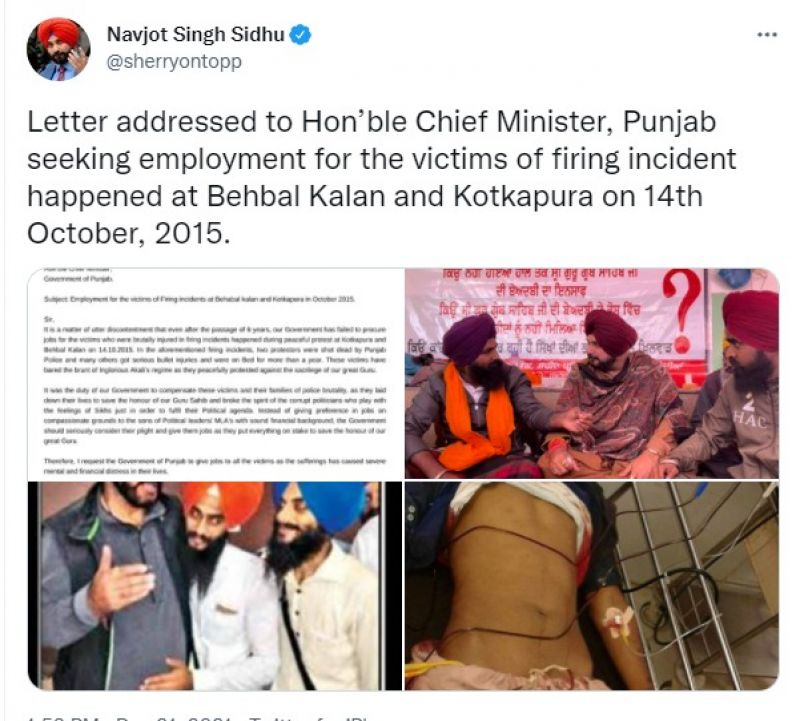This screenshot has width=800, height=721.
Task: Click the letter's Subject line
Action: (199, 299)
